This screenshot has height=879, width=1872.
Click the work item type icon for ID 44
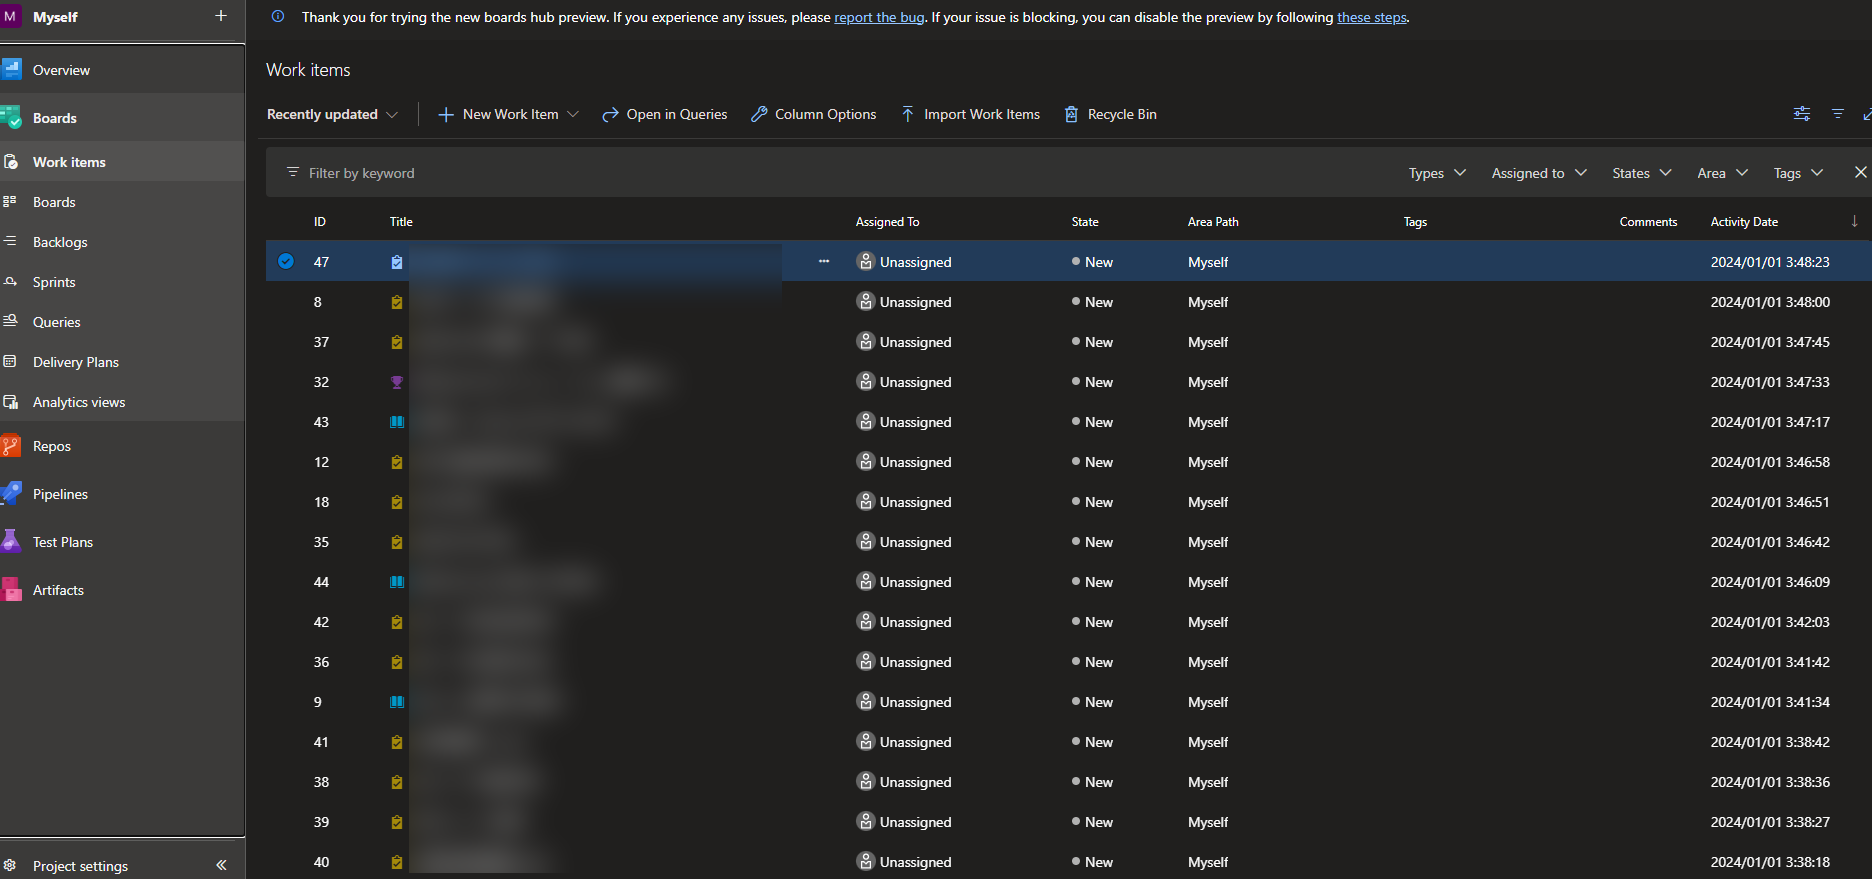coord(397,582)
